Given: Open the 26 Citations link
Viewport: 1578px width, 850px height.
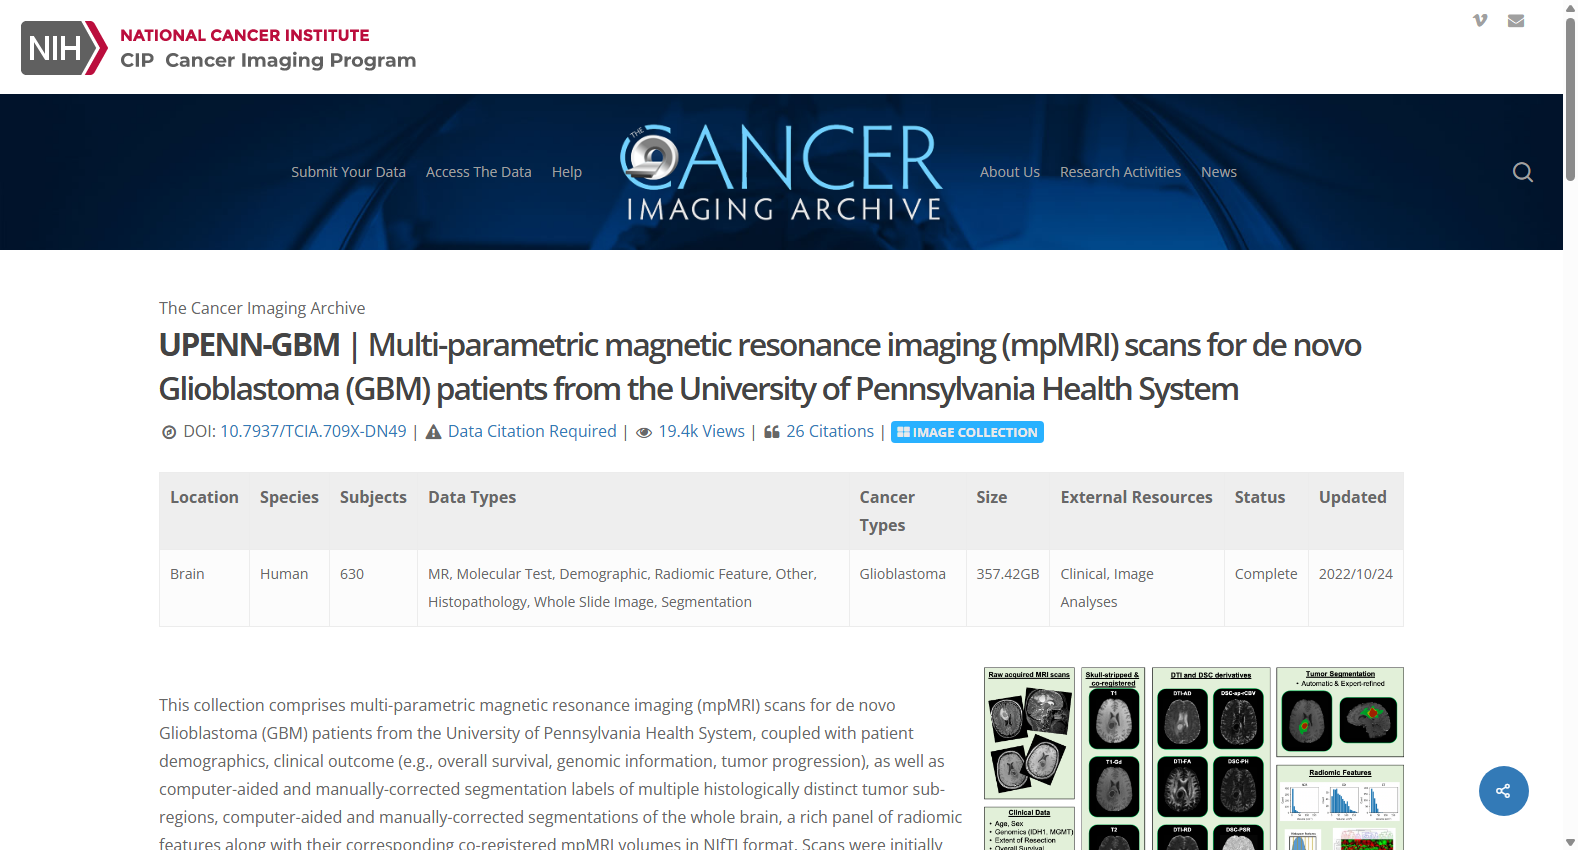Looking at the screenshot, I should pyautogui.click(x=830, y=431).
